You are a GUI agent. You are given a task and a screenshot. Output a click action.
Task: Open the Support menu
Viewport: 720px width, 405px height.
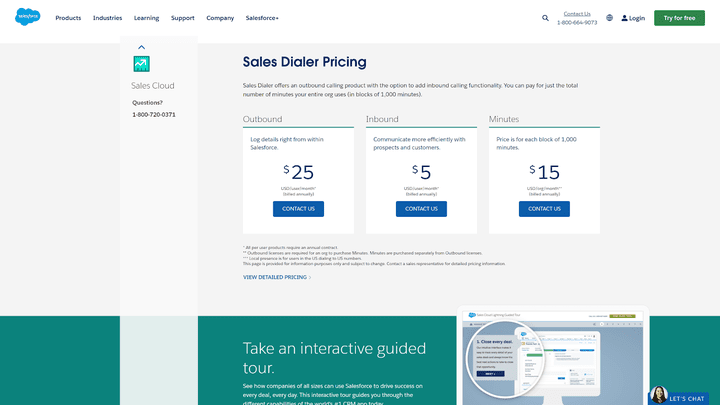coord(183,18)
